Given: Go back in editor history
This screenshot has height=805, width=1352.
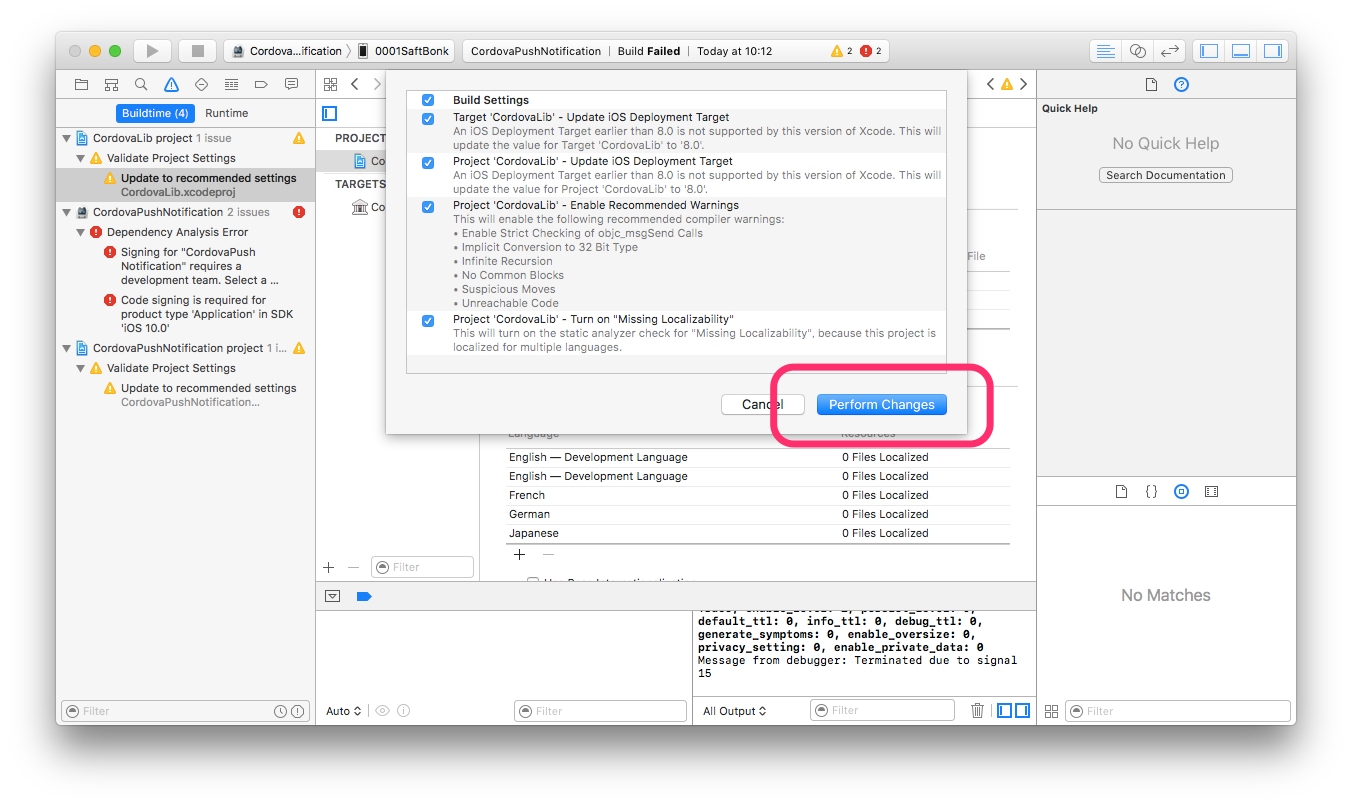Looking at the screenshot, I should (355, 84).
